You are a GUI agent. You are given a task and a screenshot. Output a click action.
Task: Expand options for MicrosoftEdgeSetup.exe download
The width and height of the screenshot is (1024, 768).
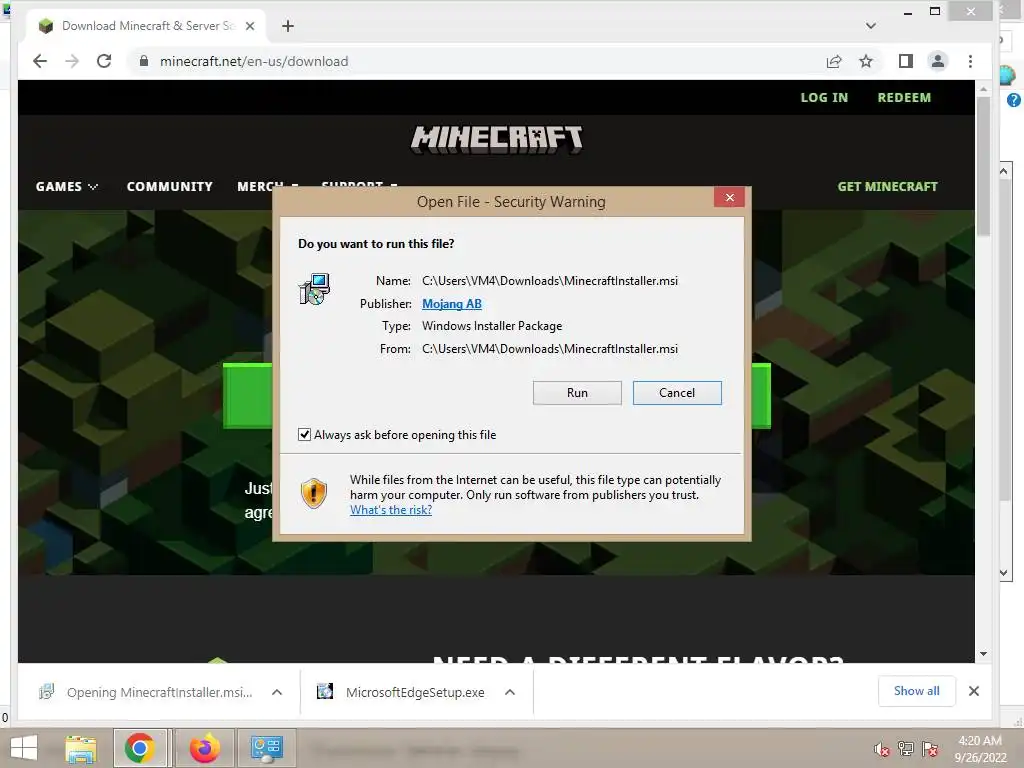coord(510,692)
